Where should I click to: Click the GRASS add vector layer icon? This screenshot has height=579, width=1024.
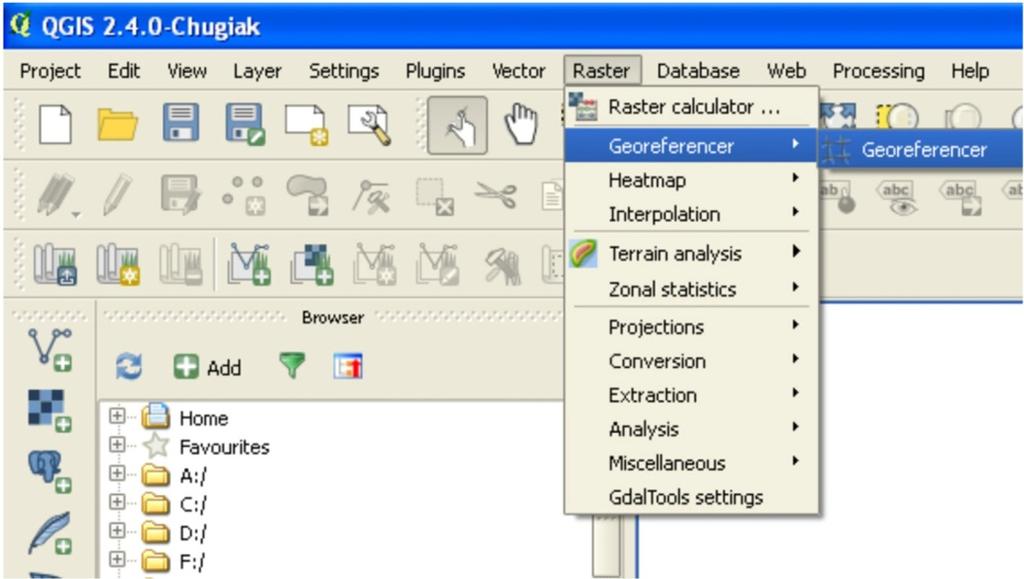click(x=248, y=264)
